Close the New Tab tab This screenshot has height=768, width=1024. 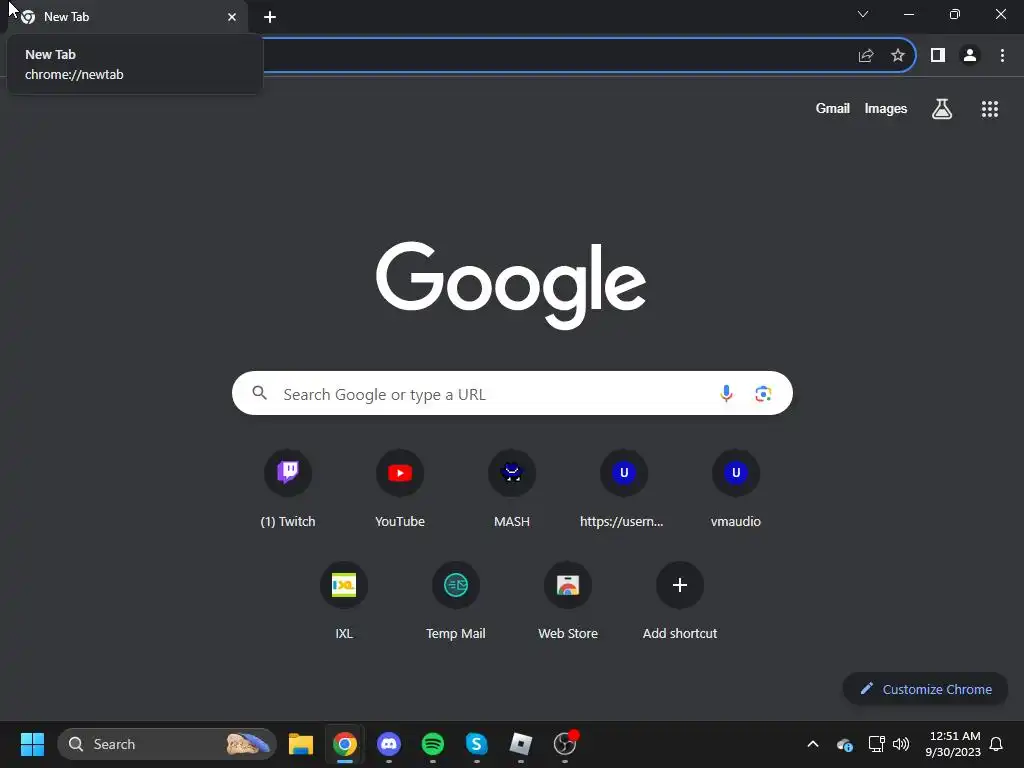click(232, 17)
